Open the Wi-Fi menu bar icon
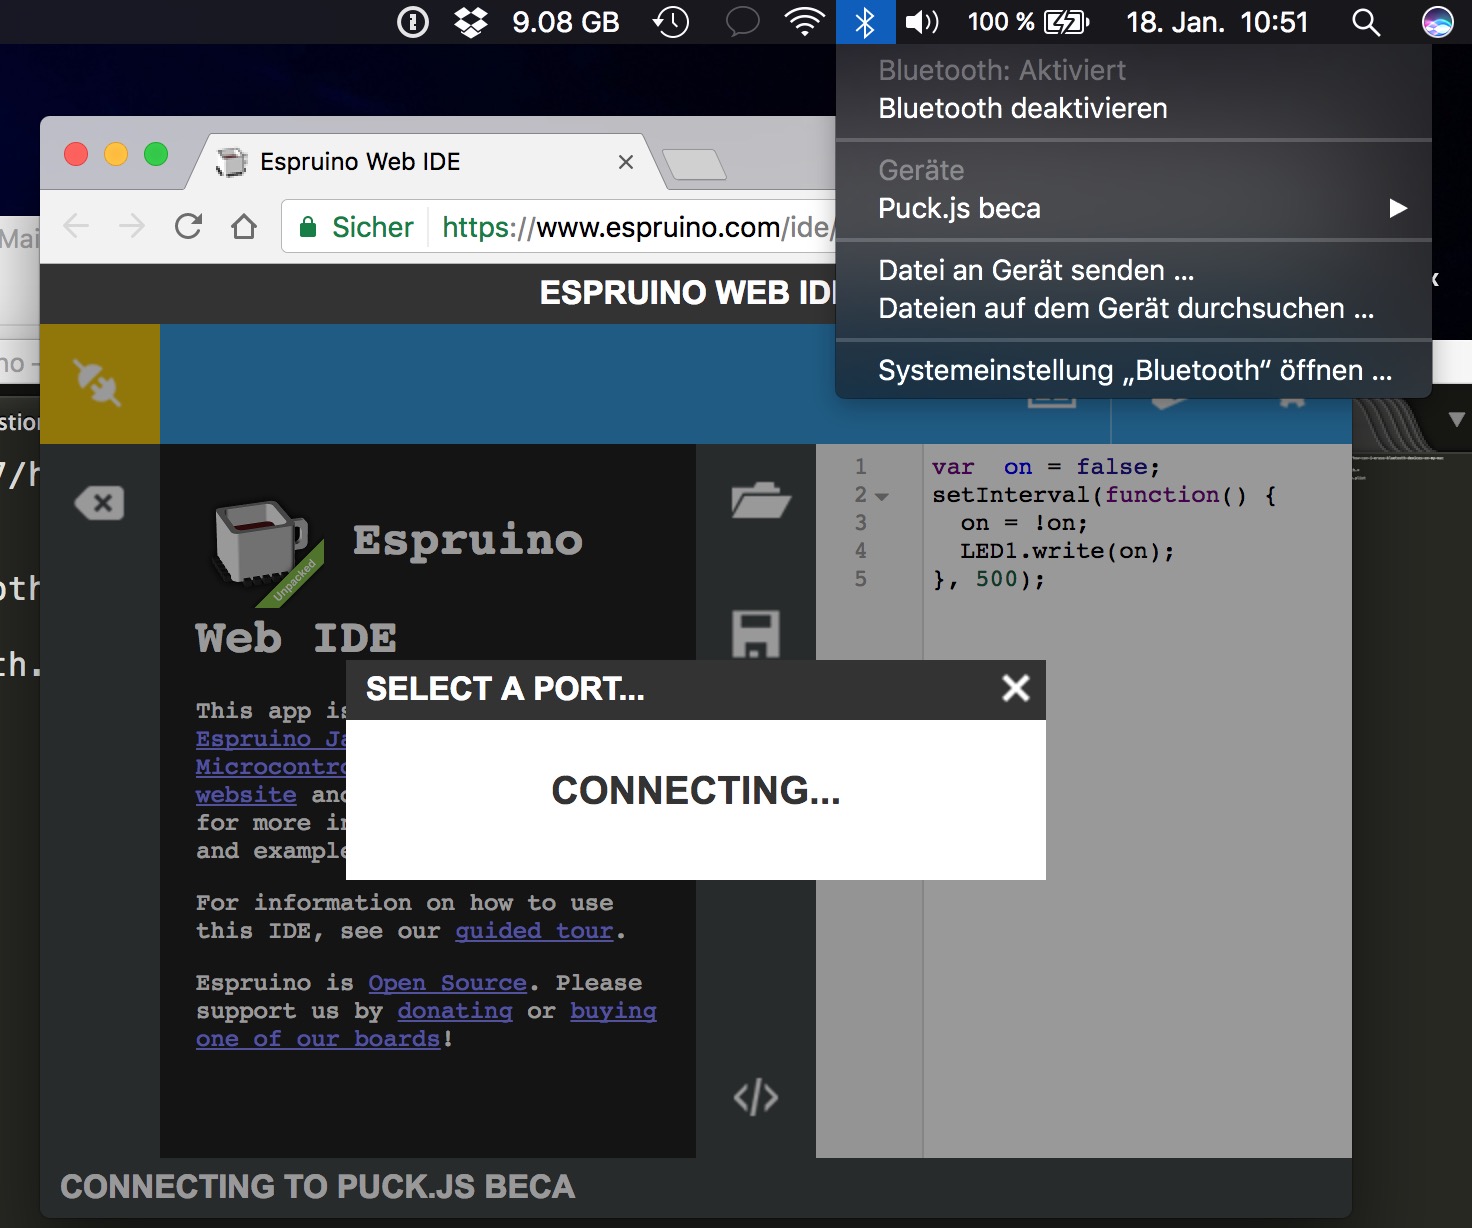The height and width of the screenshot is (1228, 1472). point(804,22)
